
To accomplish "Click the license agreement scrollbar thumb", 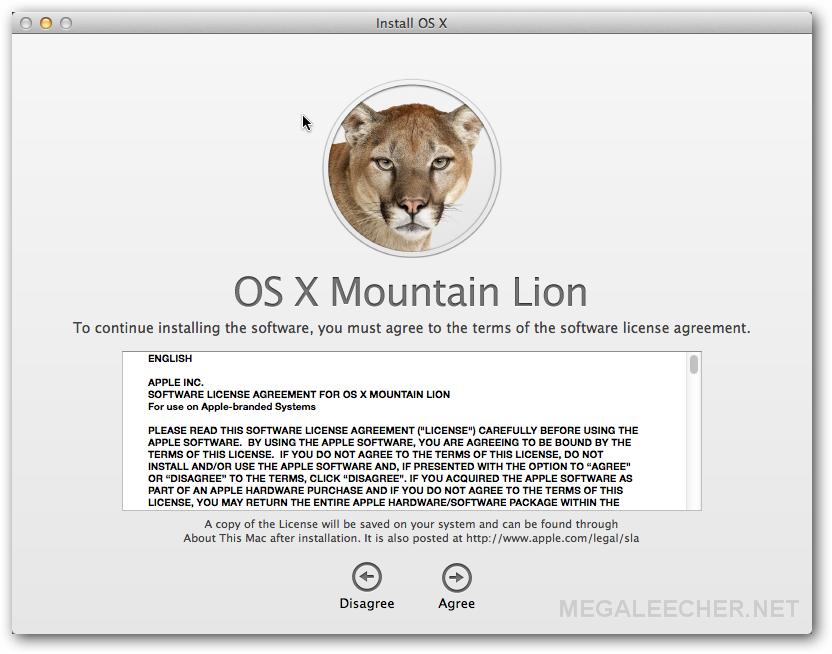I will [x=694, y=365].
